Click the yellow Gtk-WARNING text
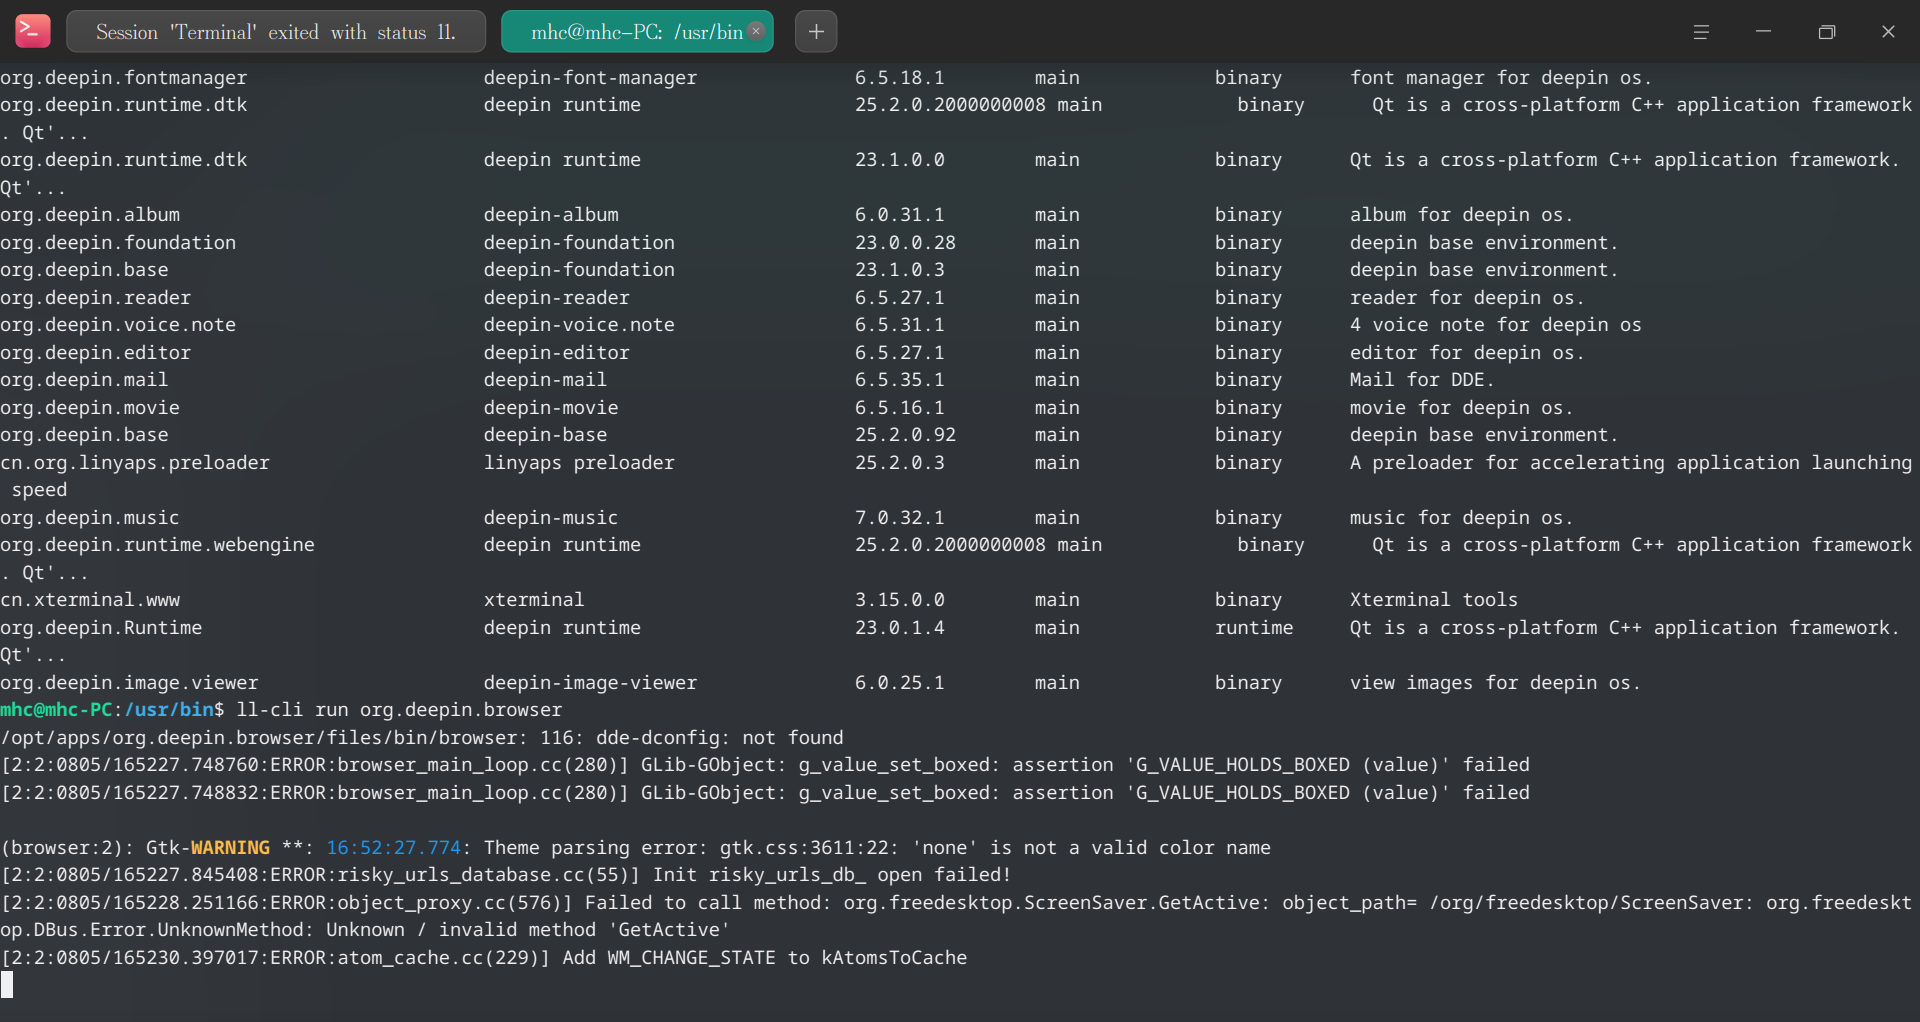Screen dimensions: 1920x1022 [230, 848]
